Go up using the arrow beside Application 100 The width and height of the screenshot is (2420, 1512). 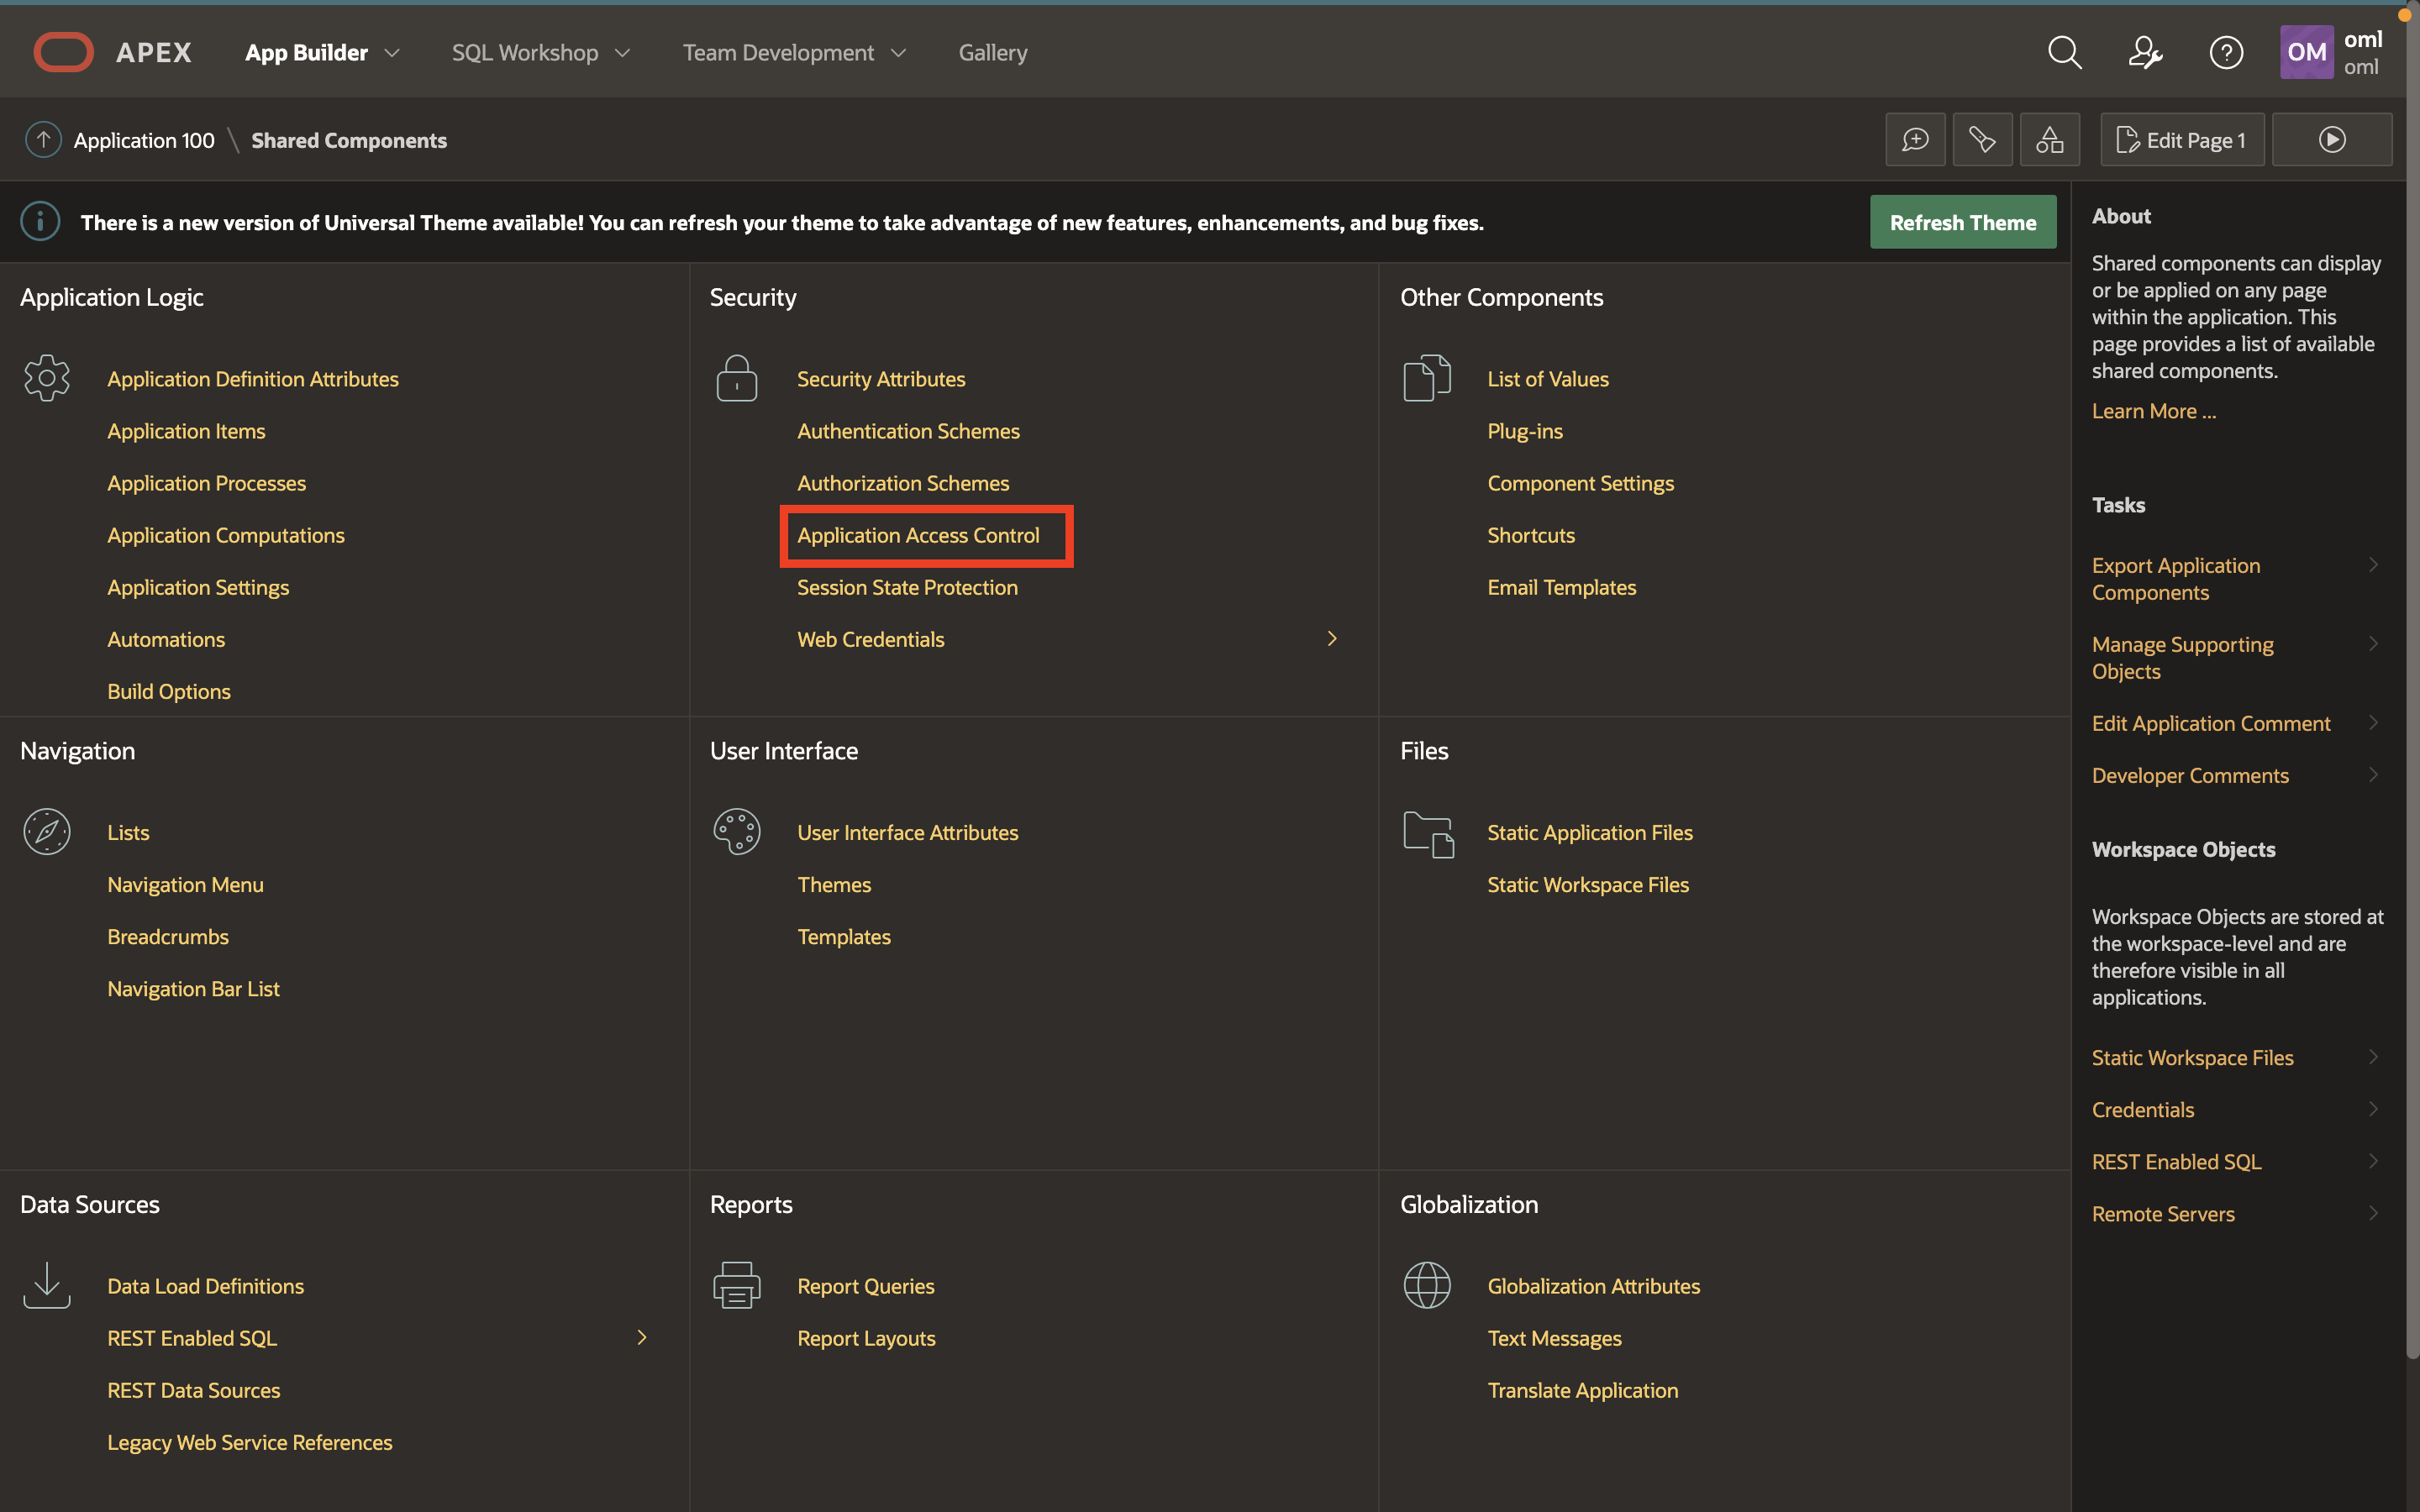click(x=43, y=140)
